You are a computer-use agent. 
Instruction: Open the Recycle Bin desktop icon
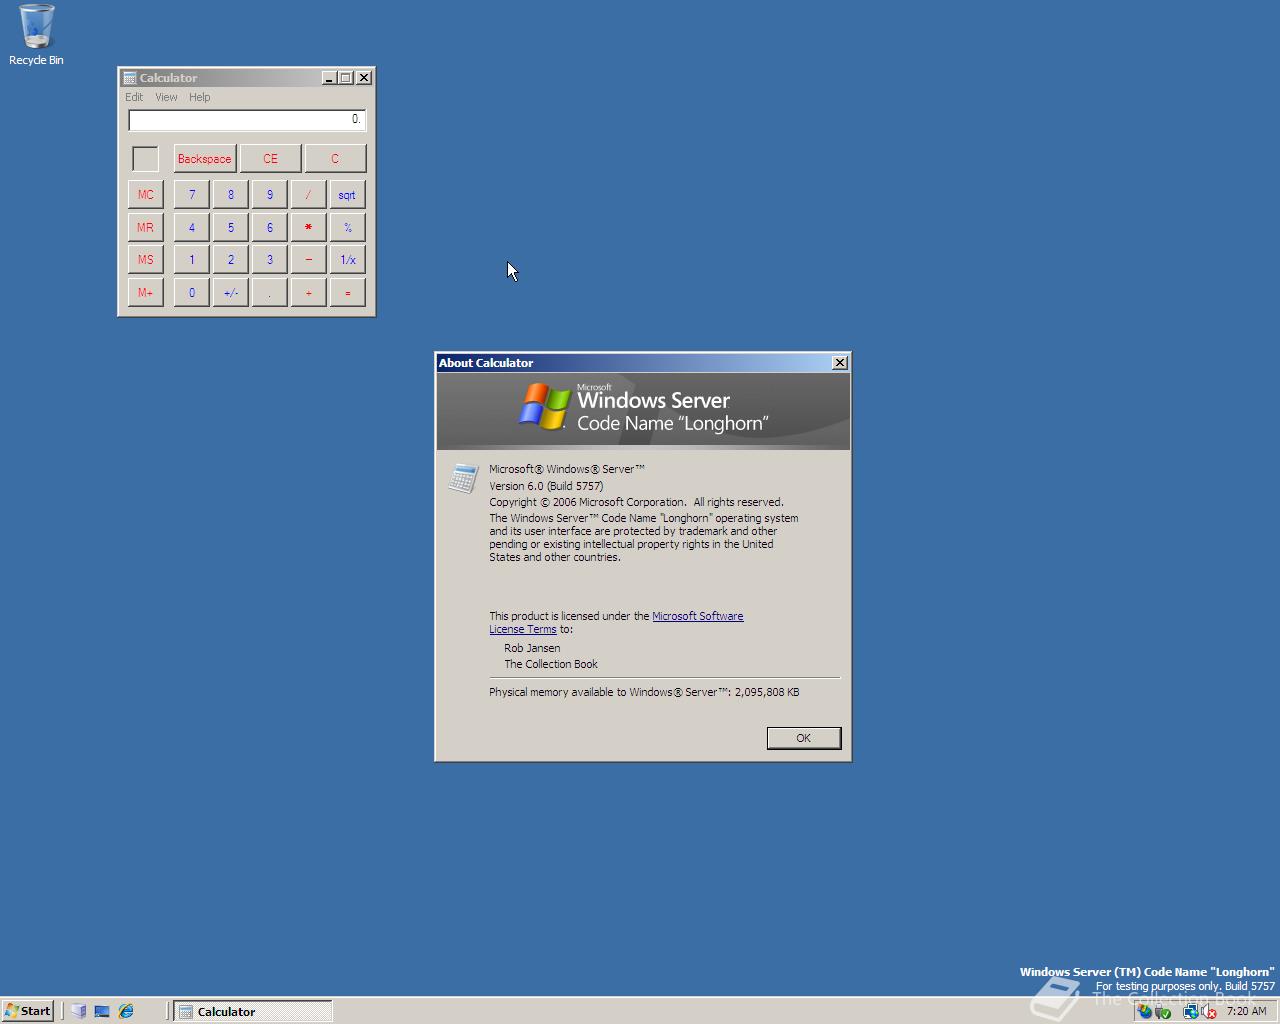(36, 35)
